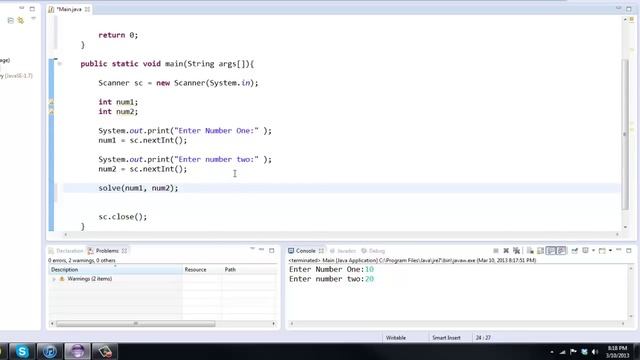Select the Warnings (2 items) entry

tap(89, 279)
